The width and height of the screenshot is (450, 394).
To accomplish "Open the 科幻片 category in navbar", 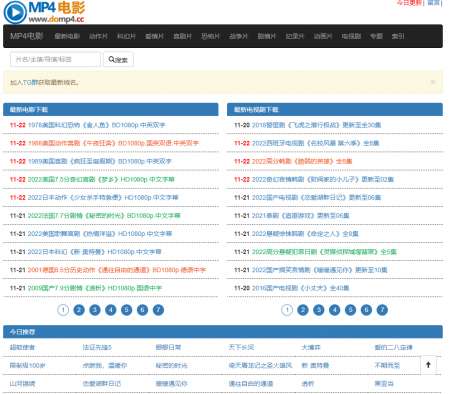I will [x=126, y=36].
